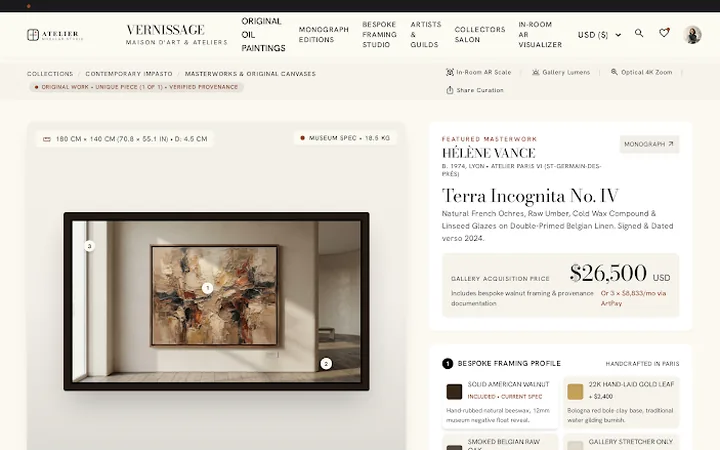
Task: Click Handcrafted in Paris label
Action: 642,364
